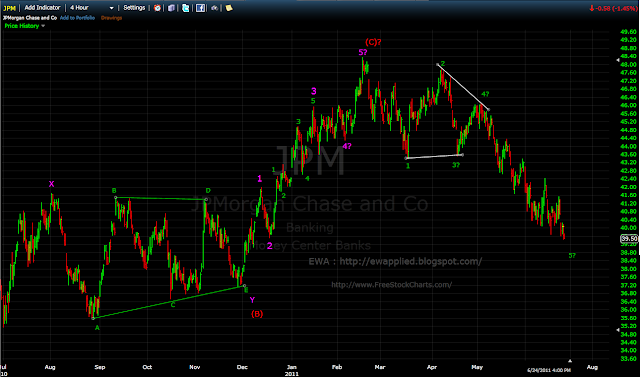Click the Drawings link
This screenshot has width=640, height=377.
pyautogui.click(x=111, y=18)
